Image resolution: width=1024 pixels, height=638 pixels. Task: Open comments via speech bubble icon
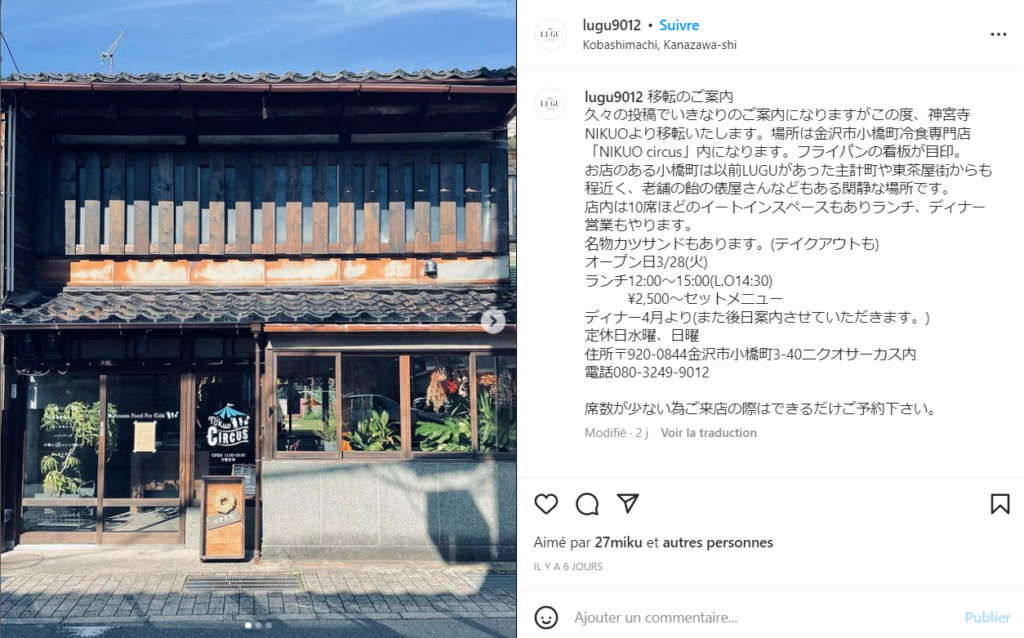(587, 504)
